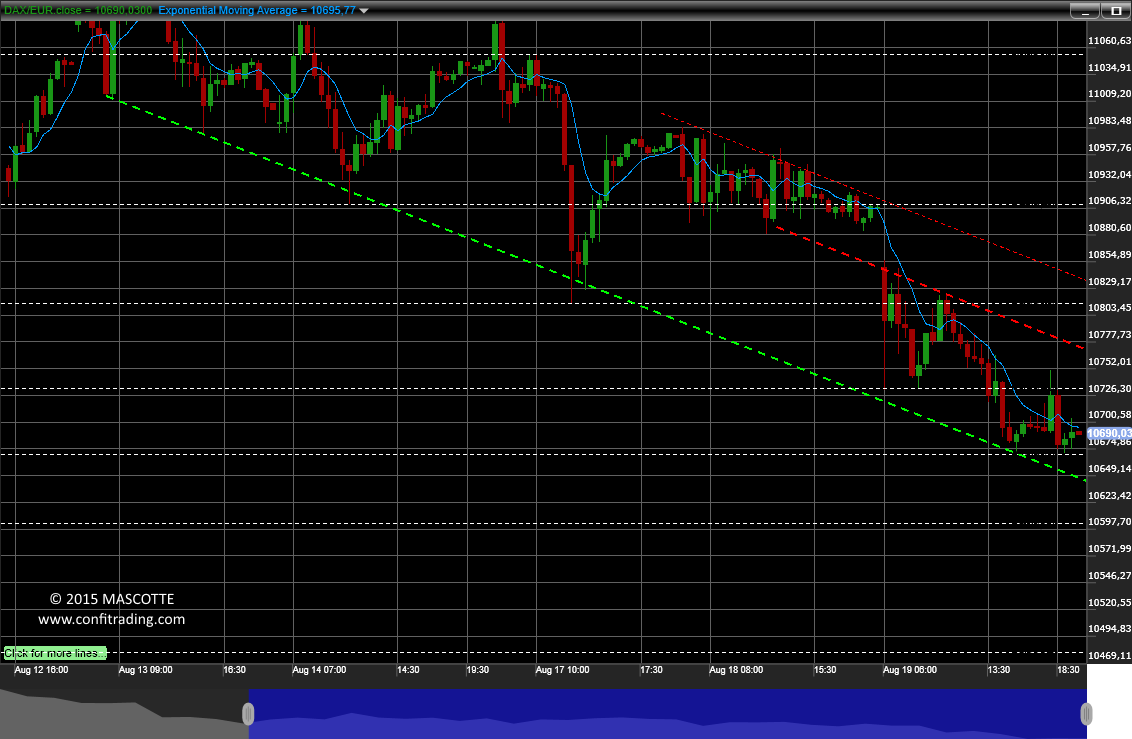Maximize the chart panel
This screenshot has width=1132, height=739.
pos(1116,11)
